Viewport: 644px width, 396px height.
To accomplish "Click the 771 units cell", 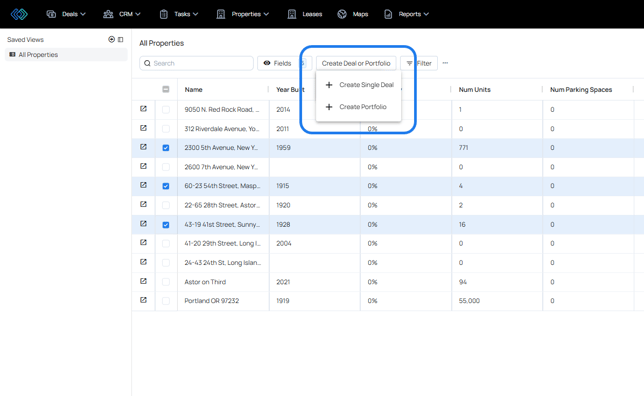I will click(x=497, y=148).
